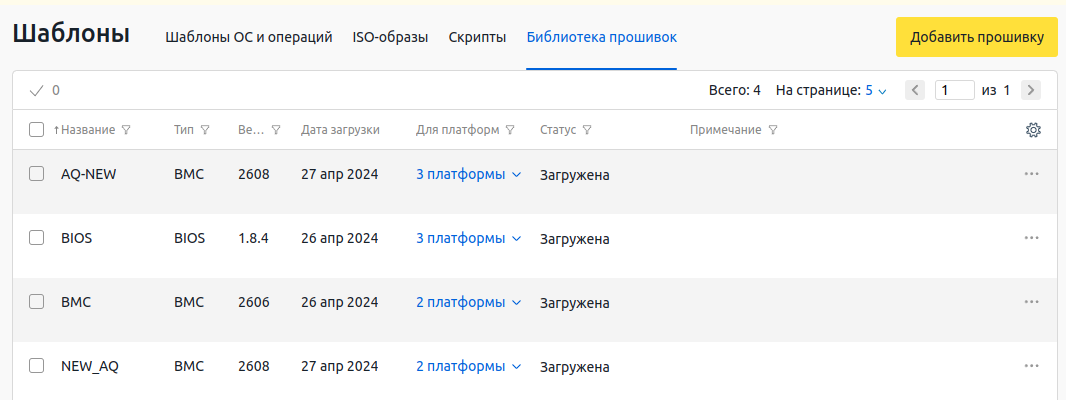Click the filter icon next to Тип
This screenshot has height=400, width=1066.
[205, 130]
